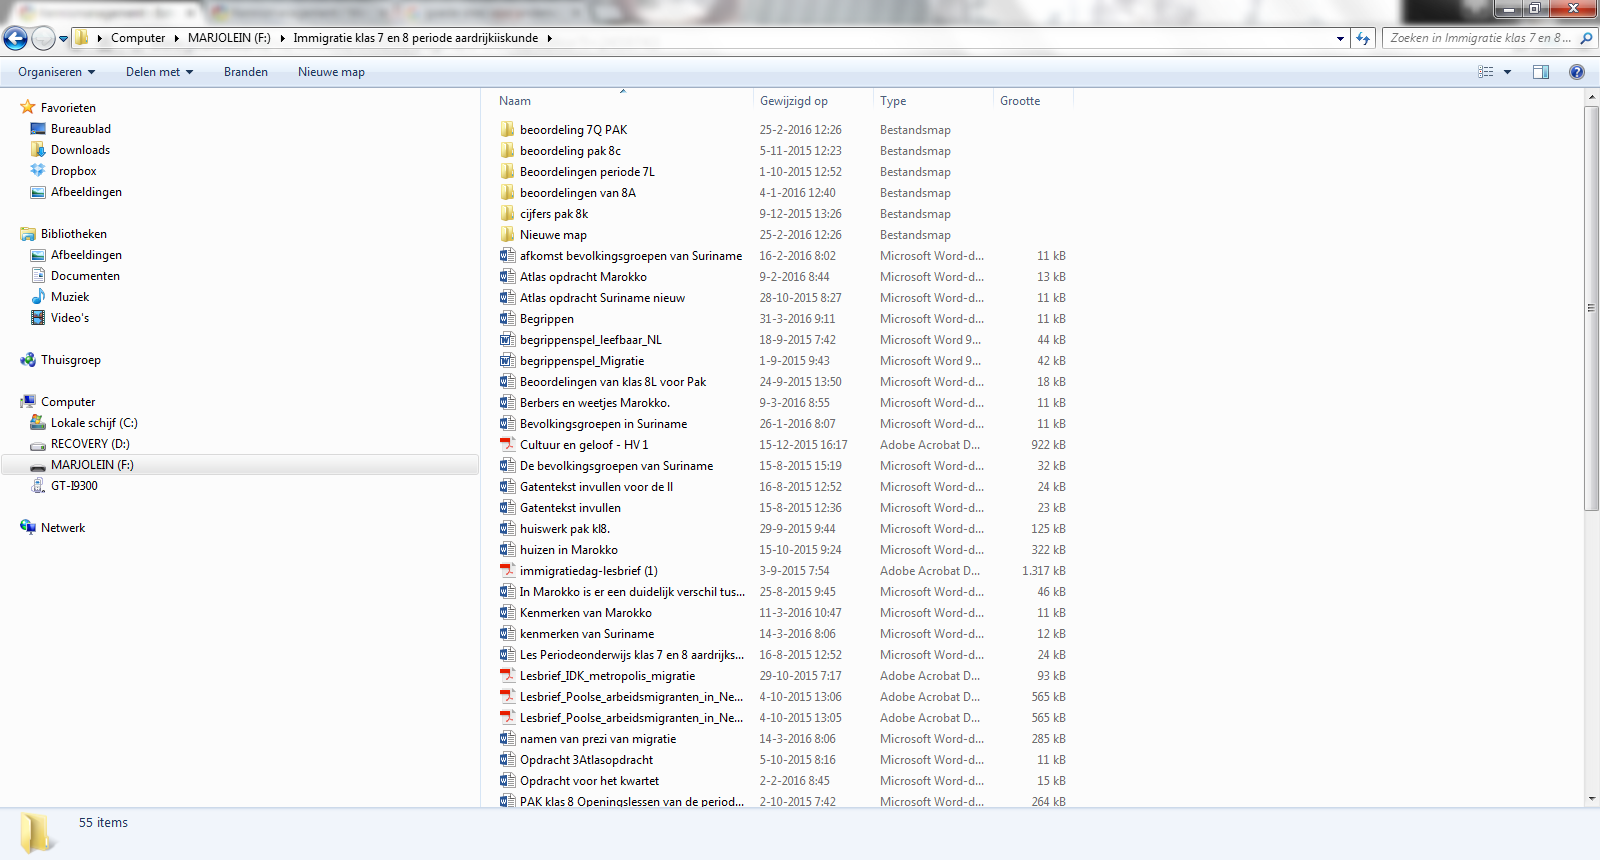Image resolution: width=1600 pixels, height=860 pixels.
Task: Click the Branden toolbar item
Action: [x=246, y=72]
